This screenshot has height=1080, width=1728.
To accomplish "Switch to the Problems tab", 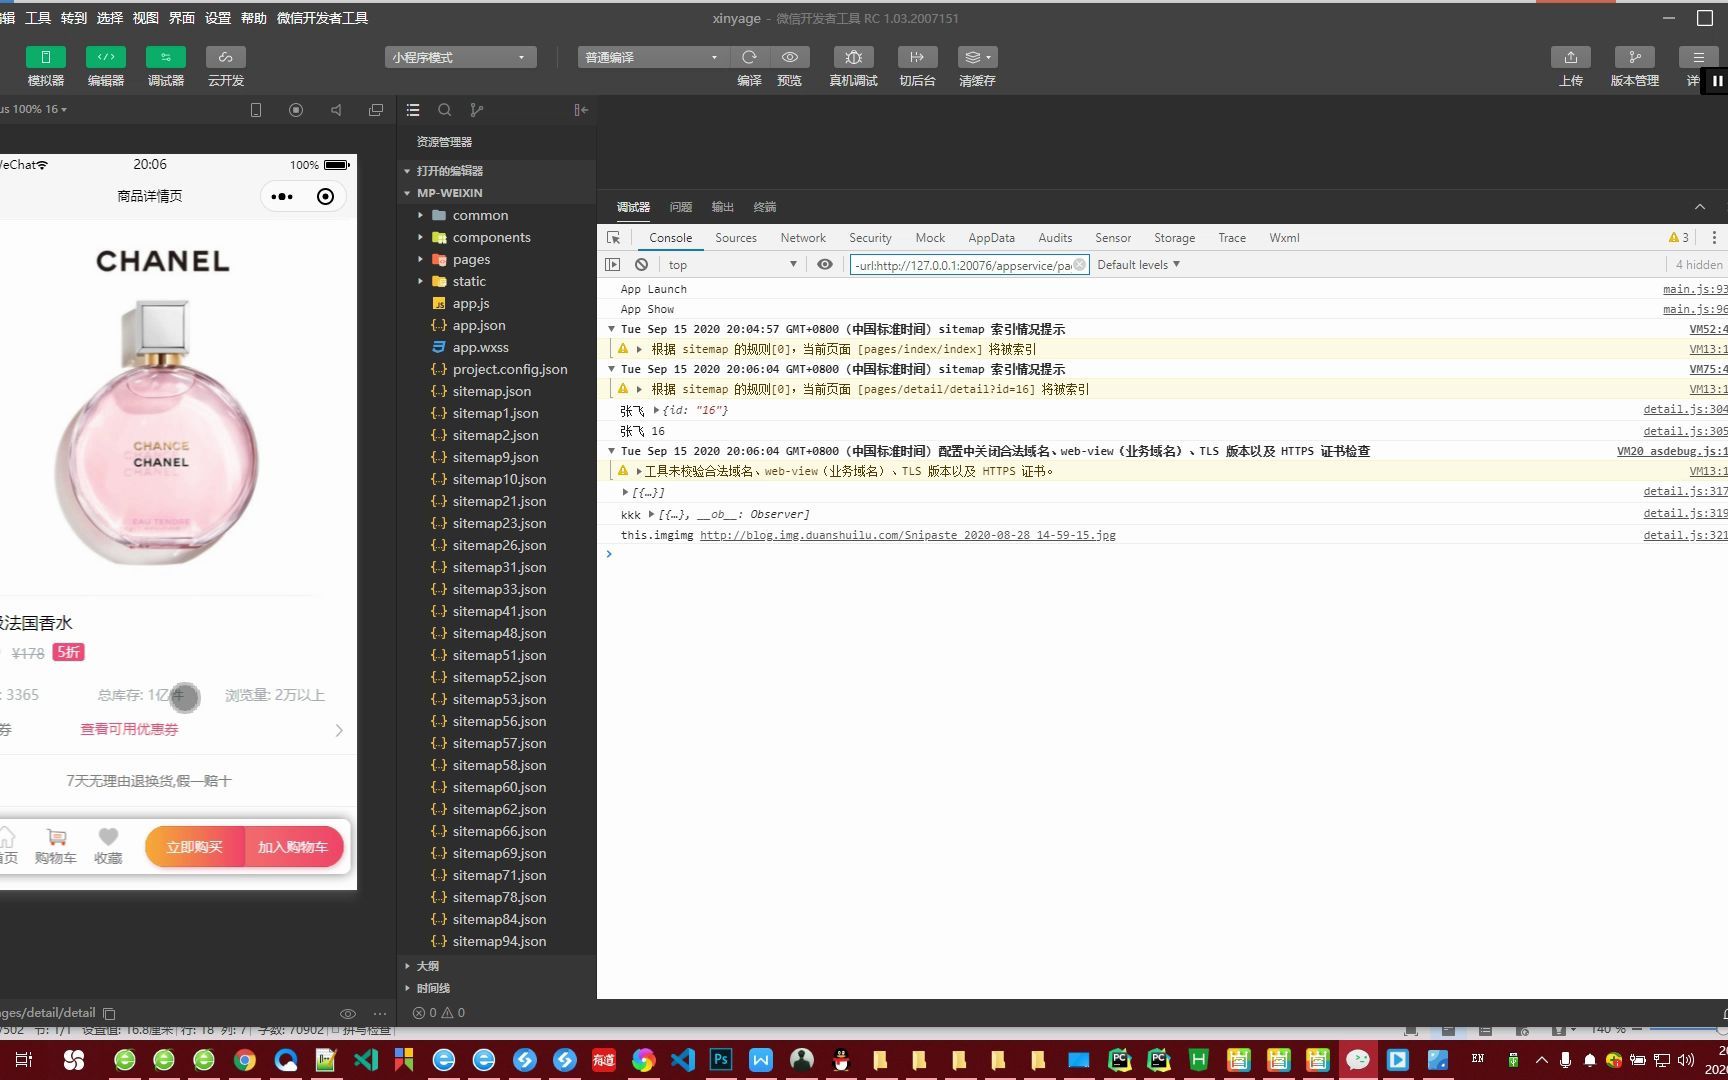I will pos(681,207).
